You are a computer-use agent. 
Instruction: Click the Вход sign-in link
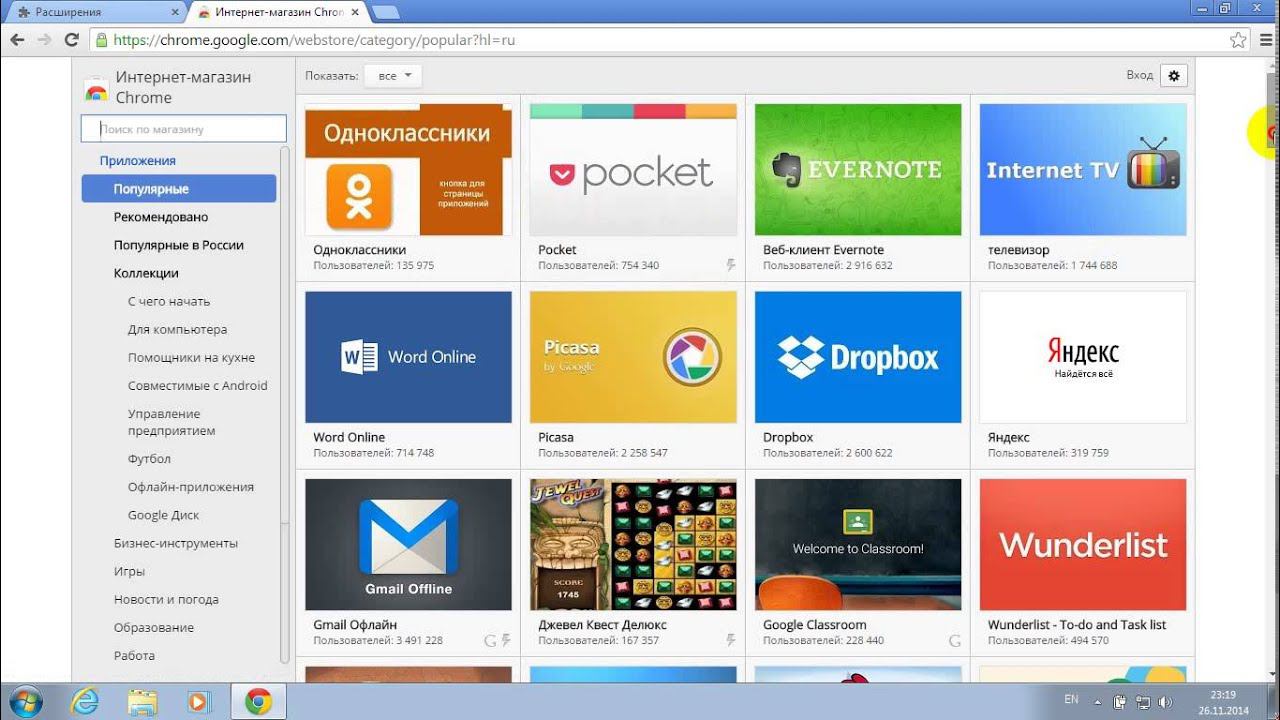(1139, 75)
